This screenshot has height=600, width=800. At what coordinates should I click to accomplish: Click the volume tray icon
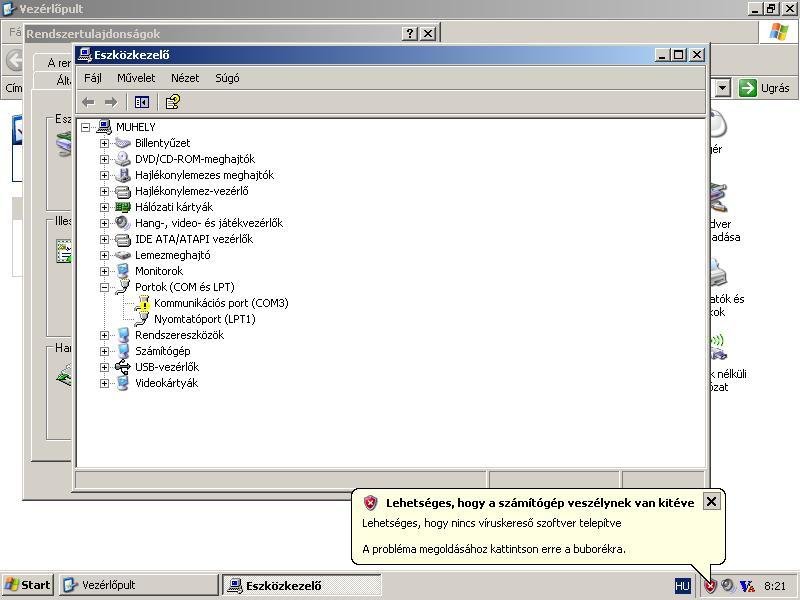[x=728, y=585]
